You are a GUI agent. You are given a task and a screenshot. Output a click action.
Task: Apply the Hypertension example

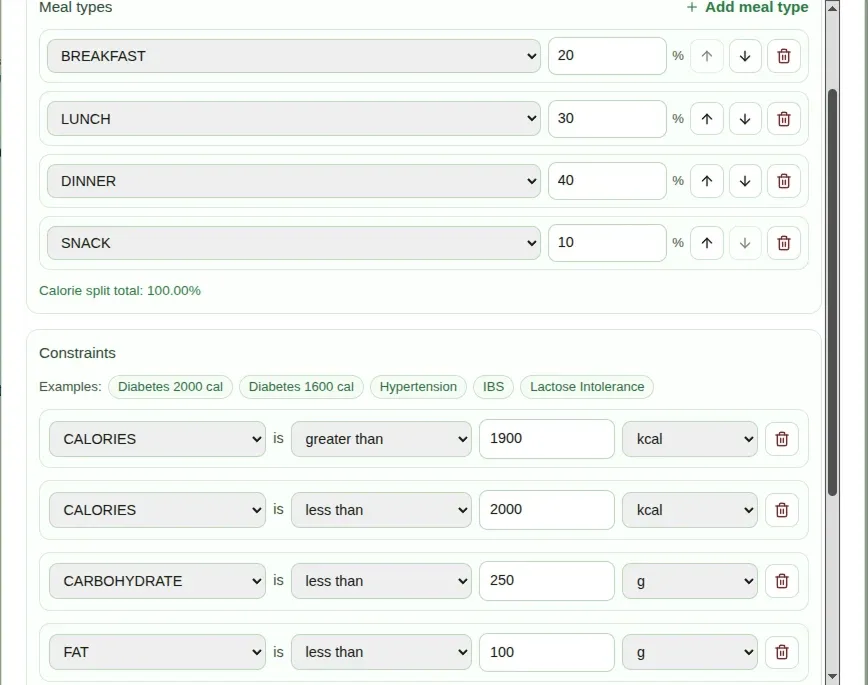pyautogui.click(x=418, y=387)
